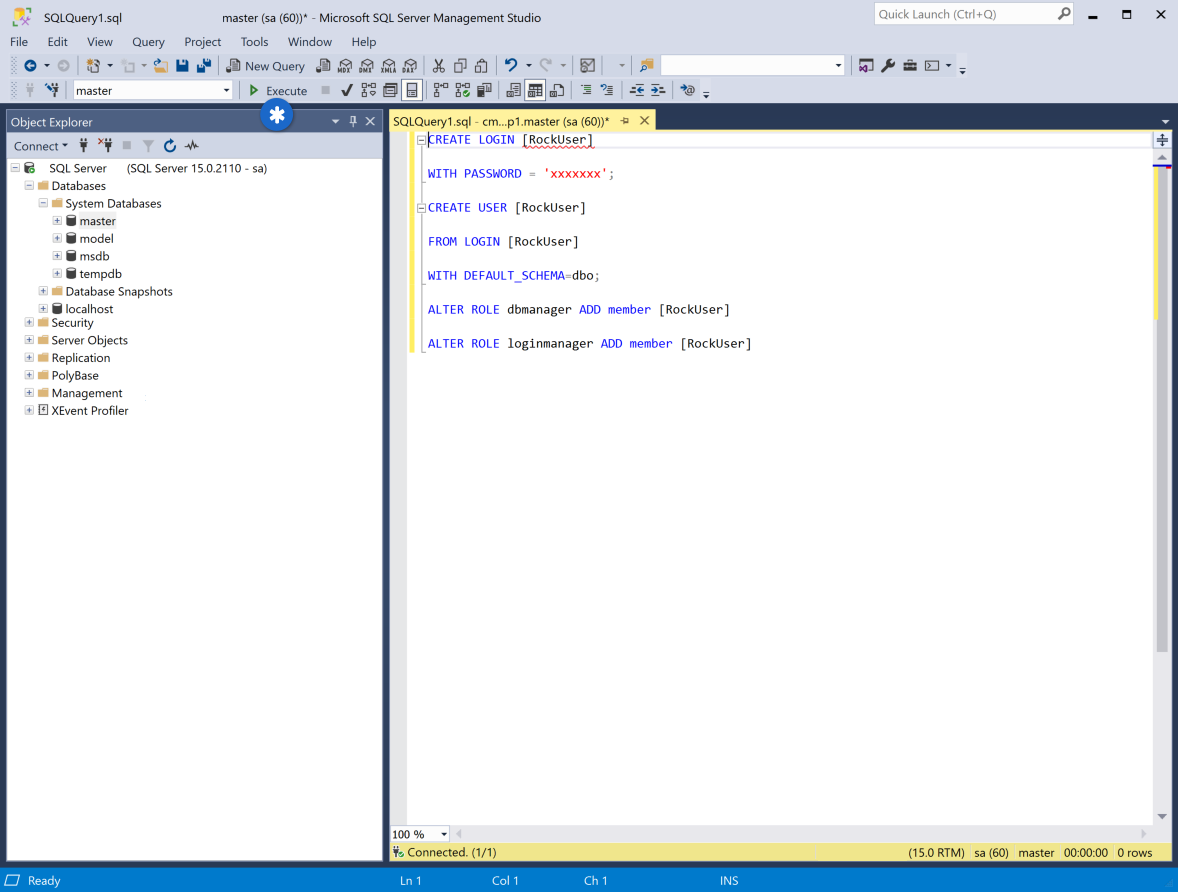Click the Parse checkmark icon
Viewport: 1178px width, 892px height.
pos(346,90)
